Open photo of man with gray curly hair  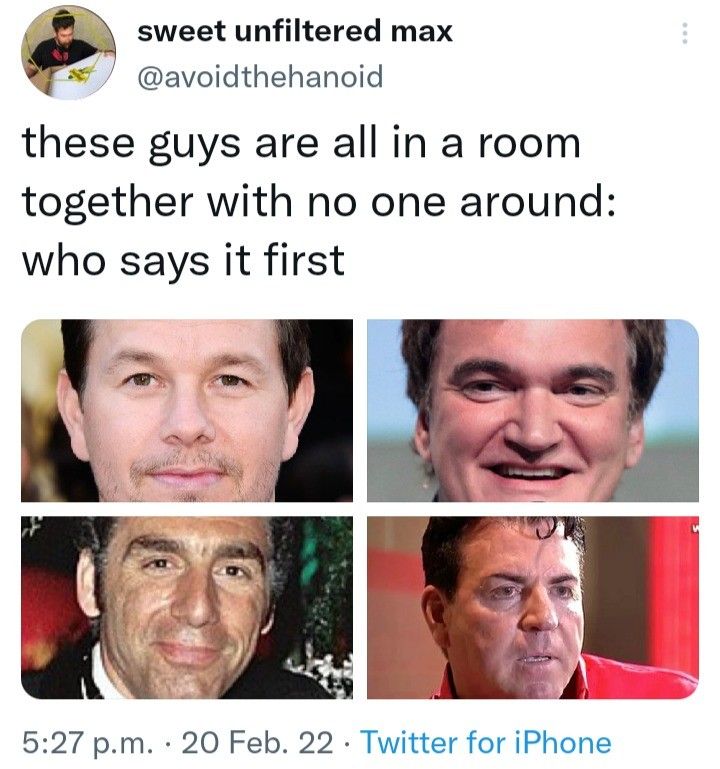point(187,607)
